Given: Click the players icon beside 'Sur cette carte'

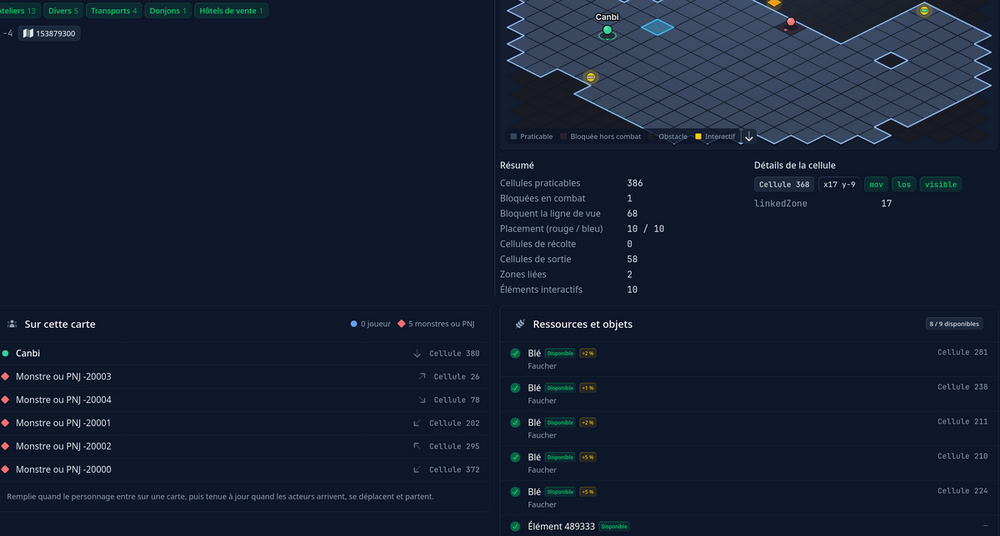Looking at the screenshot, I should [x=12, y=324].
